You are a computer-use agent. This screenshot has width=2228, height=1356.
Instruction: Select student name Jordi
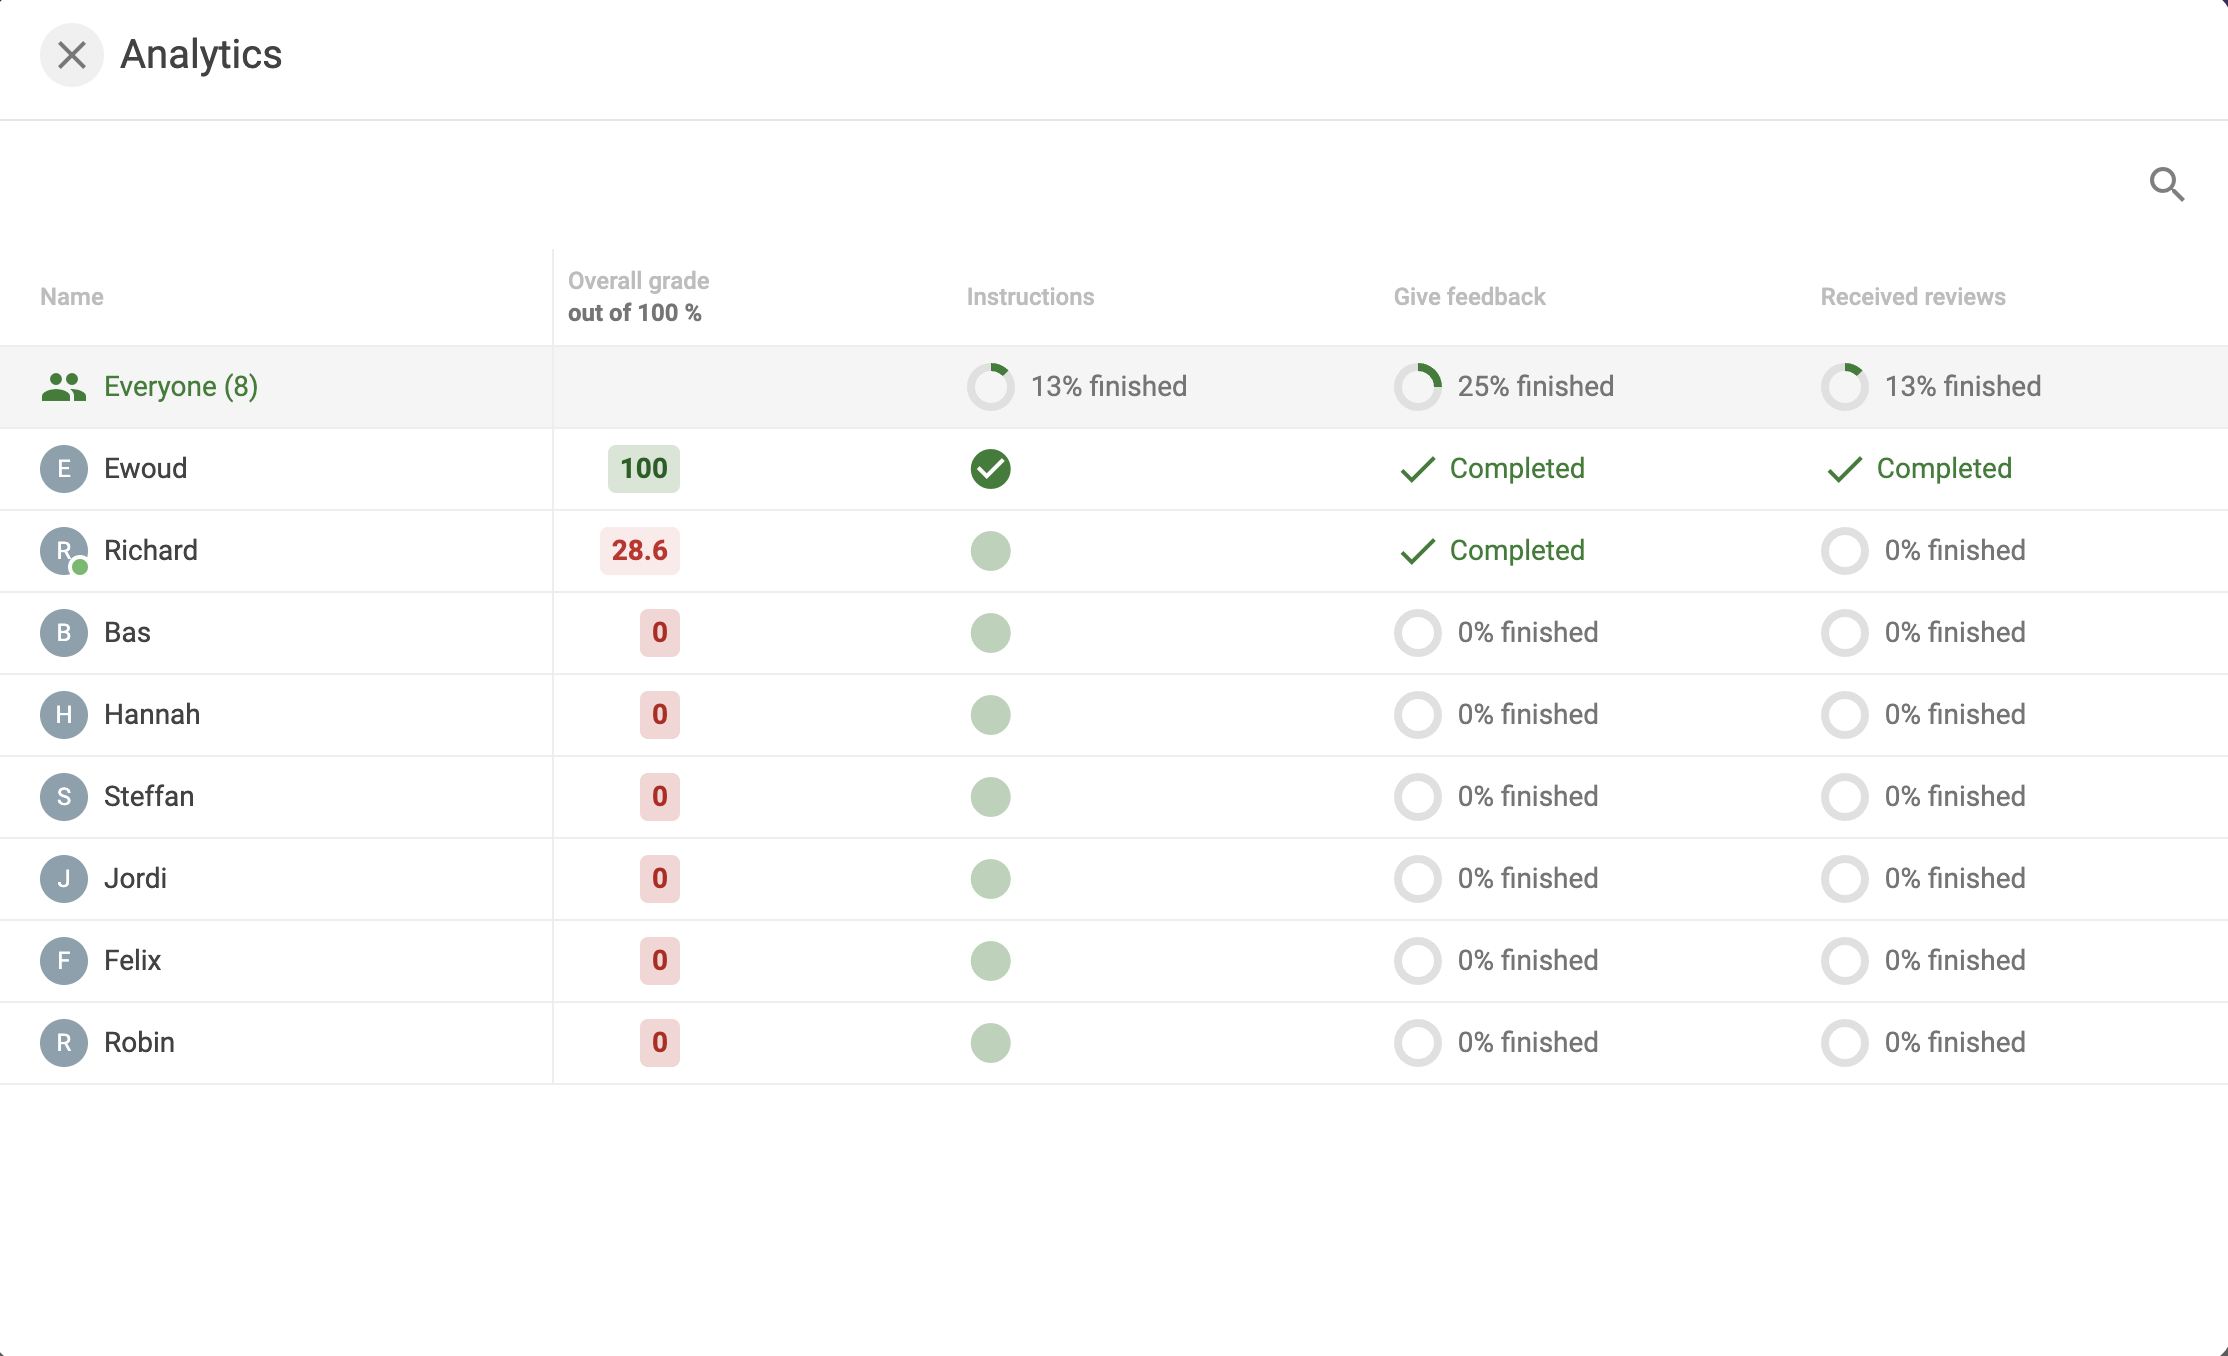(x=135, y=879)
